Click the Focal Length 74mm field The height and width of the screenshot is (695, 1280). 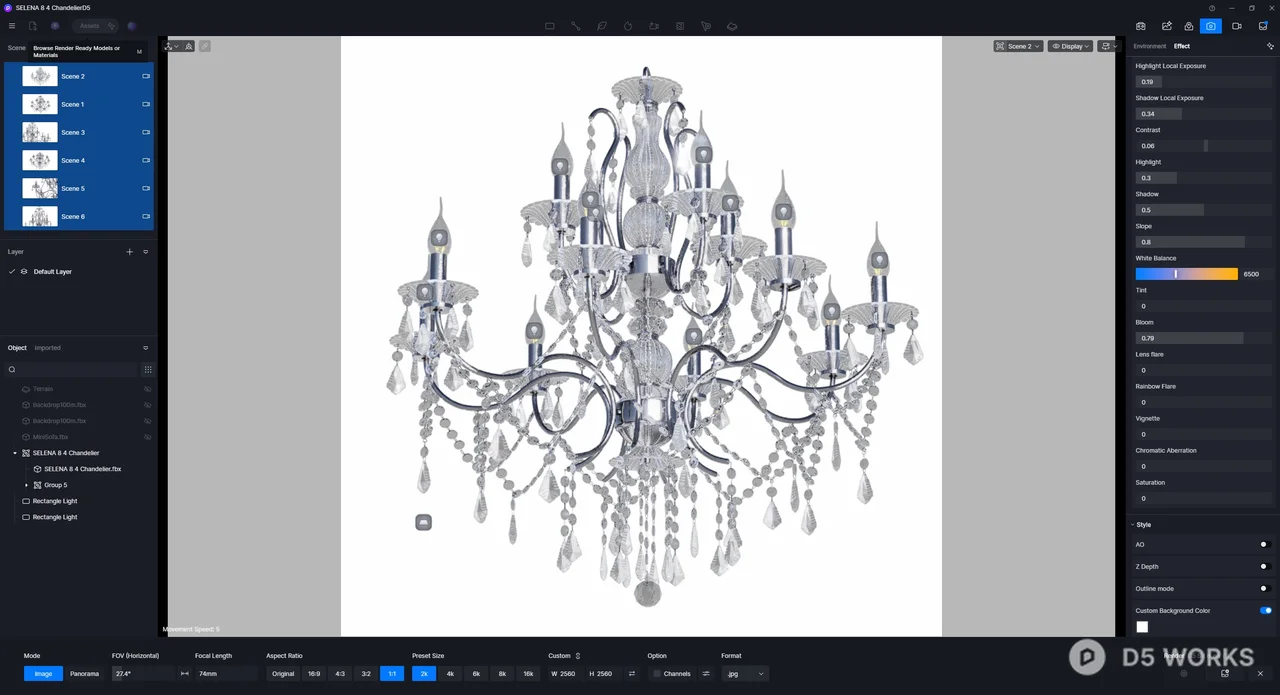pyautogui.click(x=226, y=674)
